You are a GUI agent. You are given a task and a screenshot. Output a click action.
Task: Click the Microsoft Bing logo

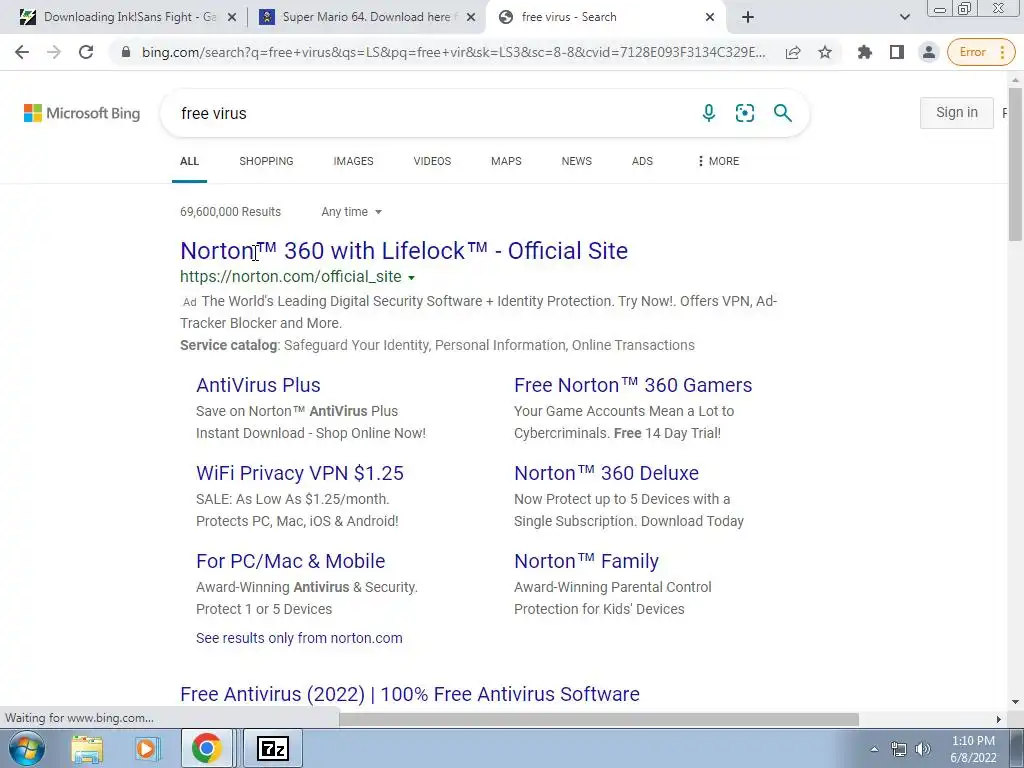[x=82, y=113]
